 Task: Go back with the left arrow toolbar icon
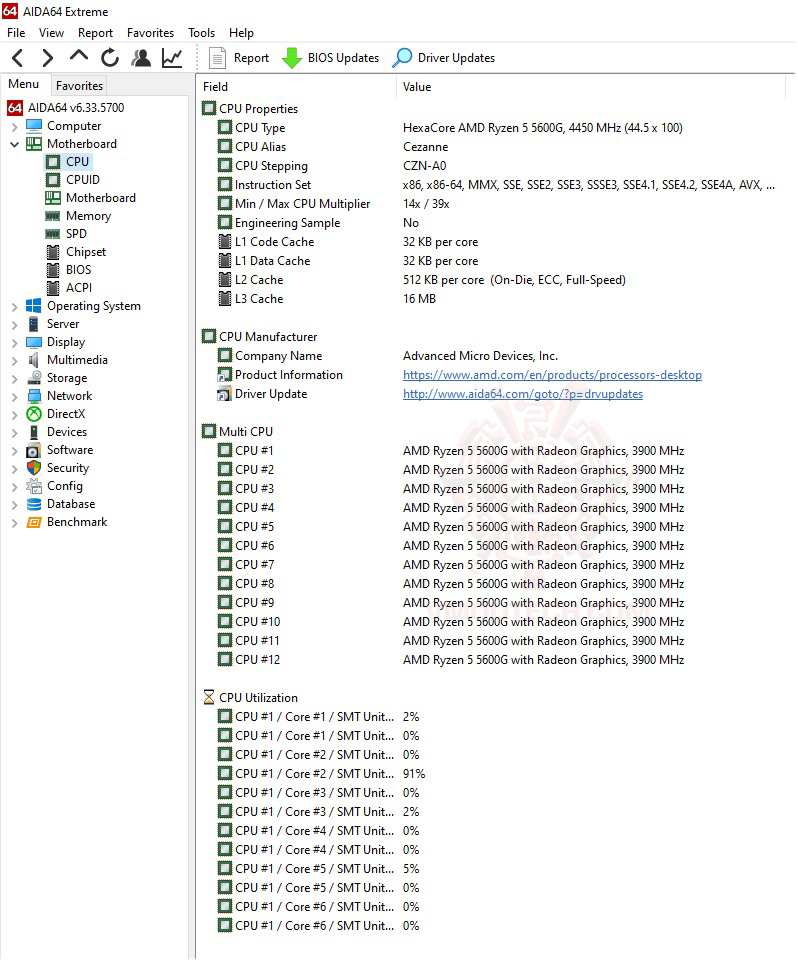(18, 58)
